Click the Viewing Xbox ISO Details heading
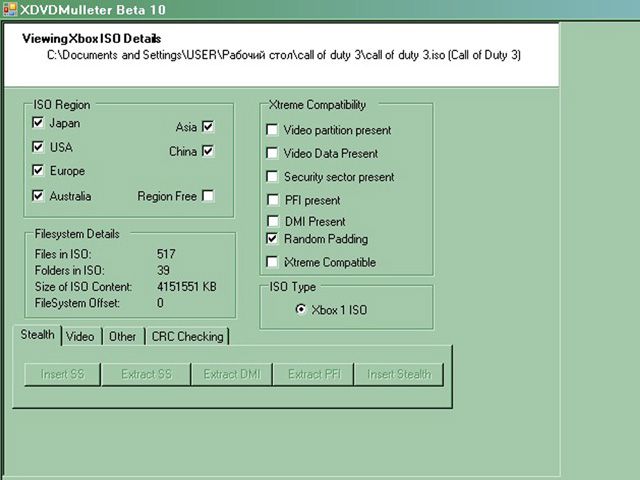640x480 pixels. [x=91, y=38]
